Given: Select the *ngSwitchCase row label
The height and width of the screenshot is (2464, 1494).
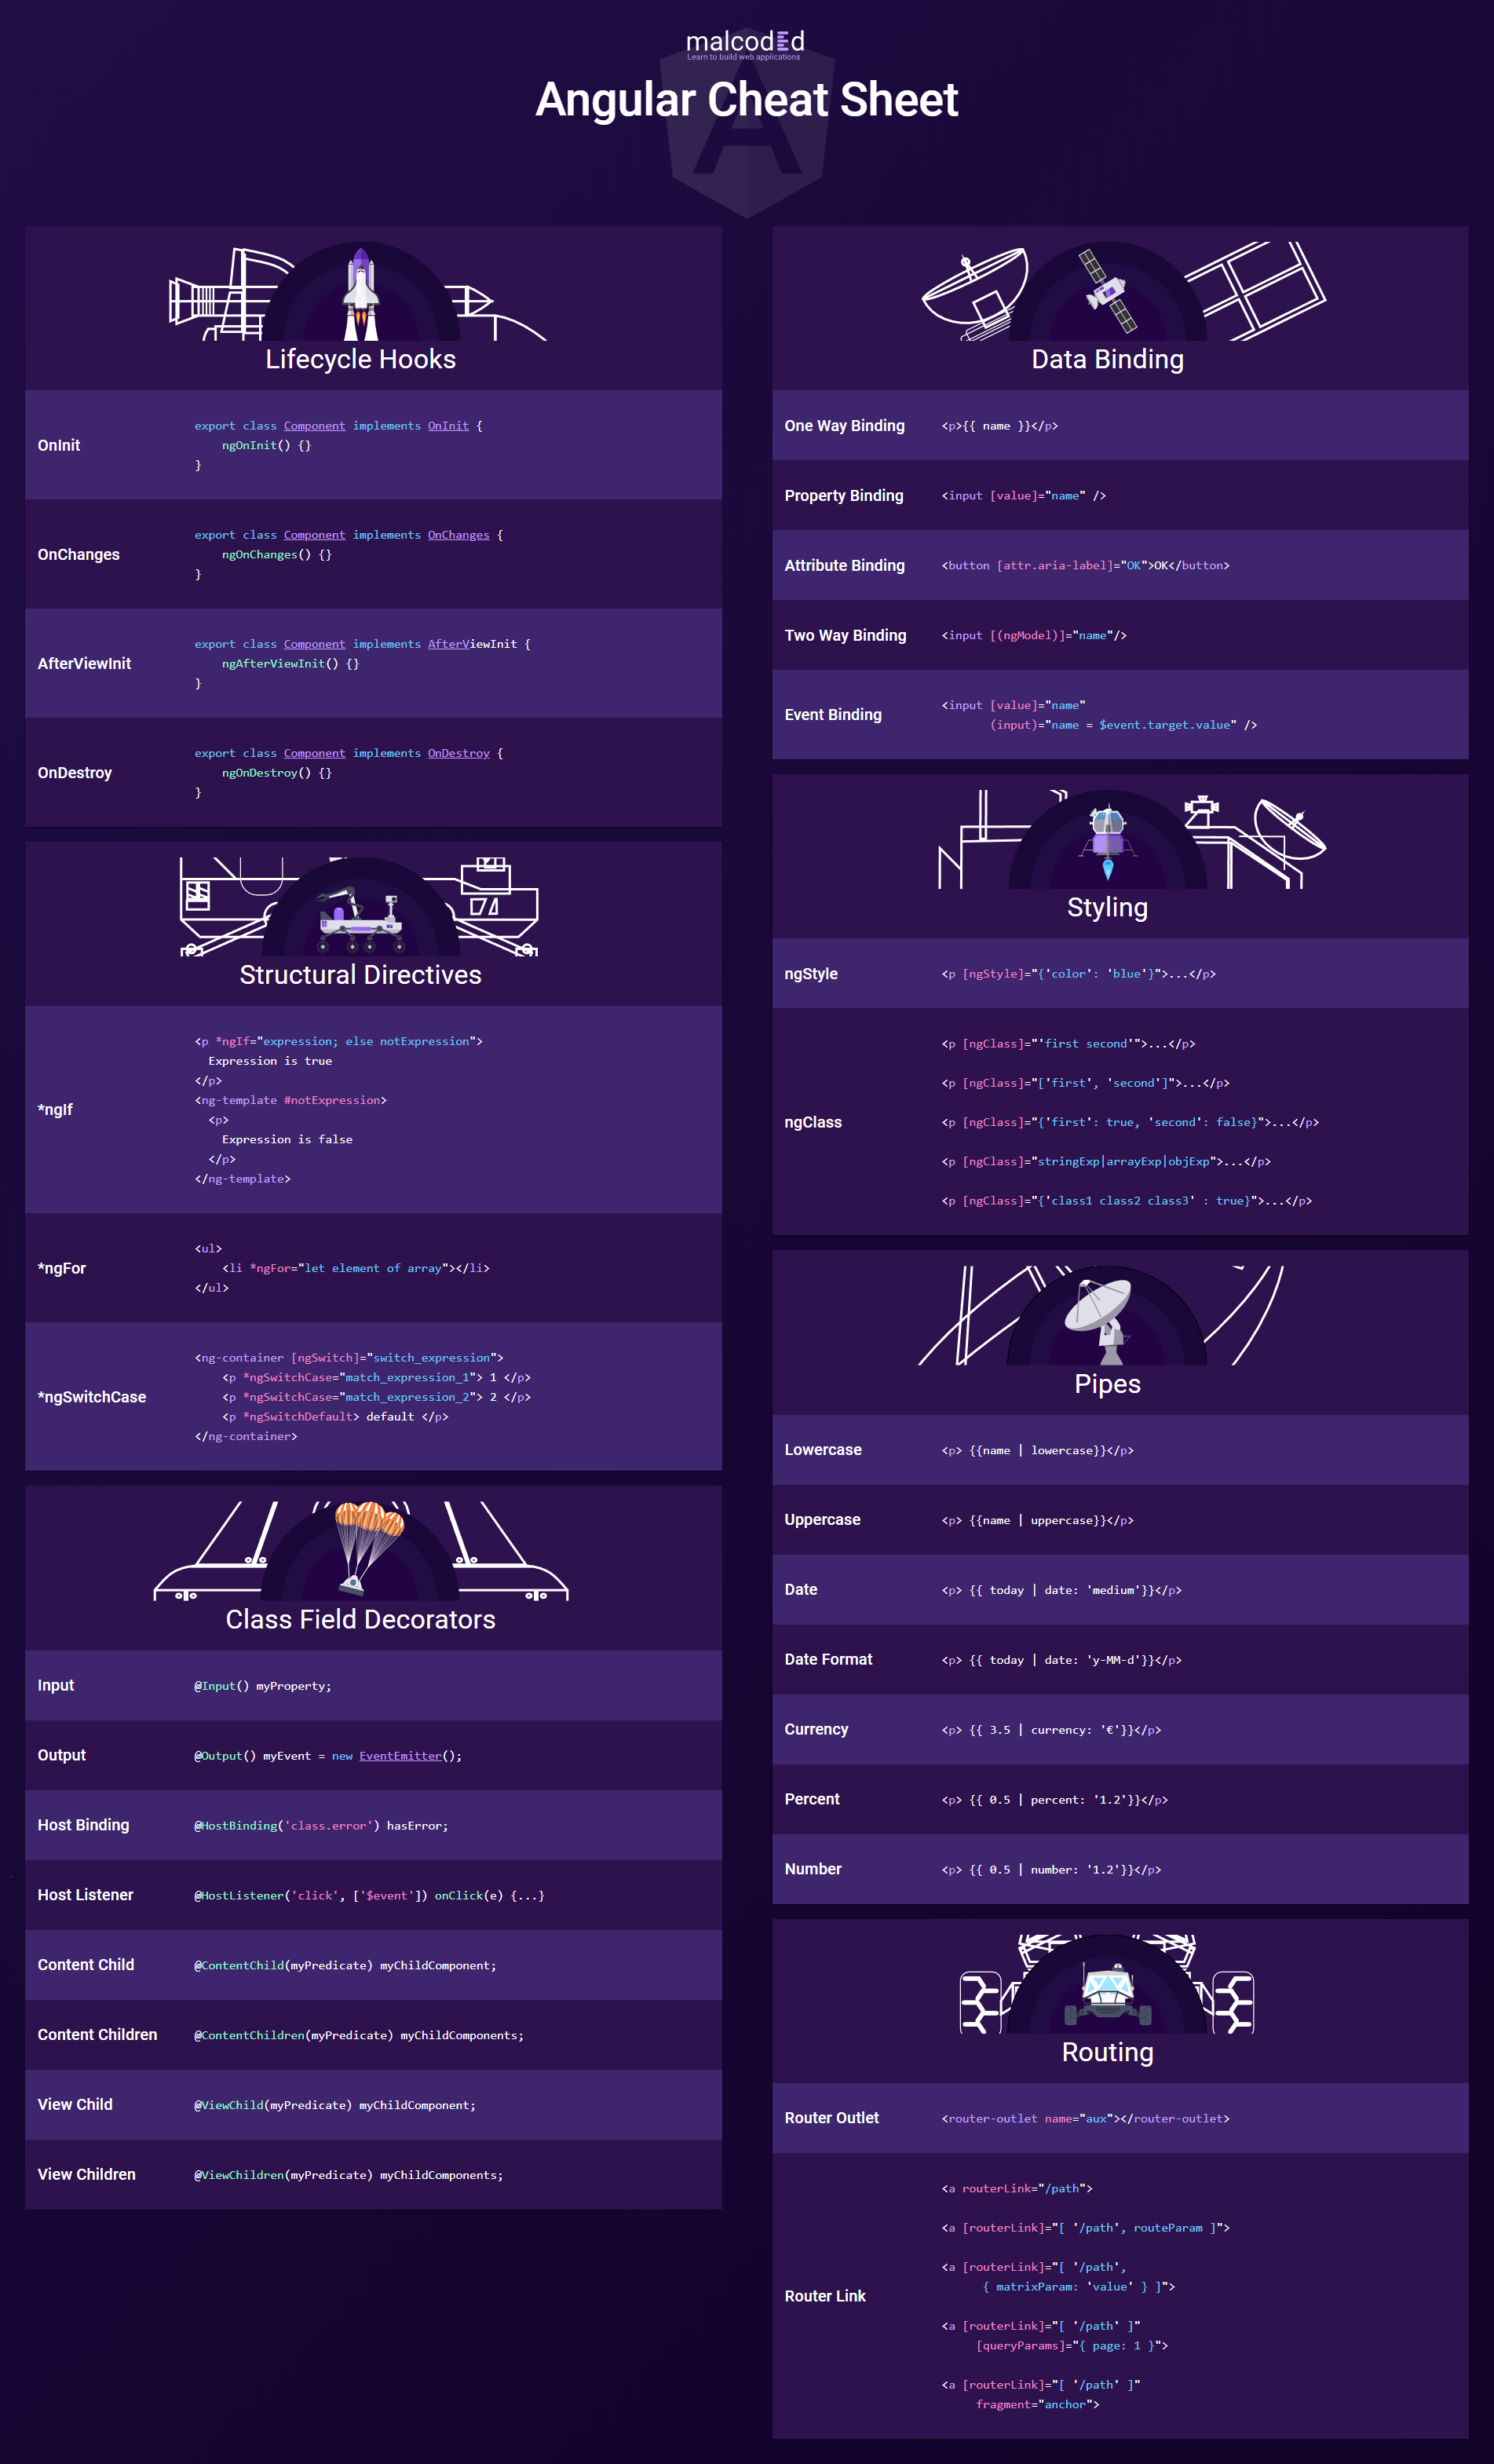Looking at the screenshot, I should [91, 1397].
